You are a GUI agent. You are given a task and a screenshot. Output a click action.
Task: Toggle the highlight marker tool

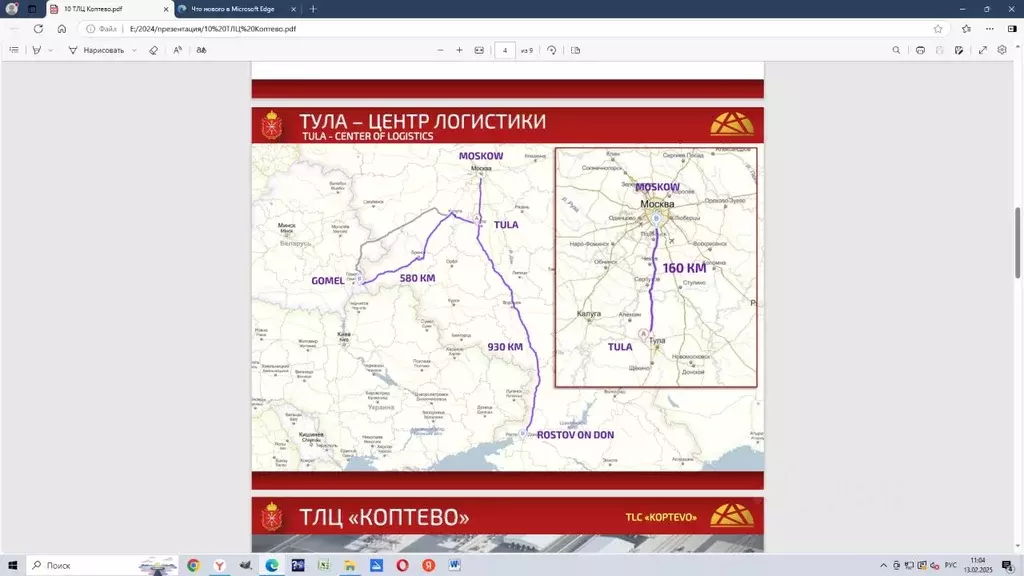click(x=37, y=50)
